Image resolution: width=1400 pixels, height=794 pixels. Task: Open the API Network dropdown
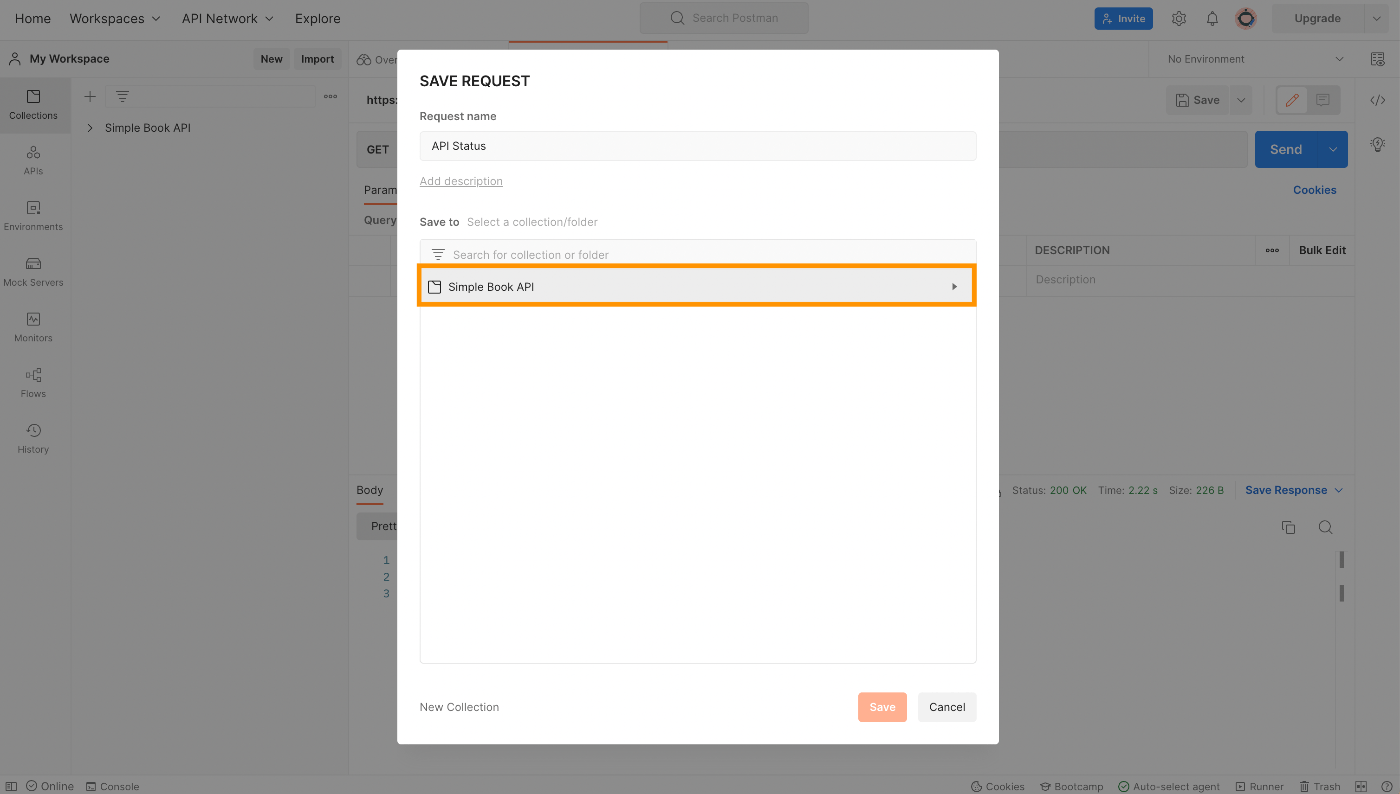tap(228, 18)
